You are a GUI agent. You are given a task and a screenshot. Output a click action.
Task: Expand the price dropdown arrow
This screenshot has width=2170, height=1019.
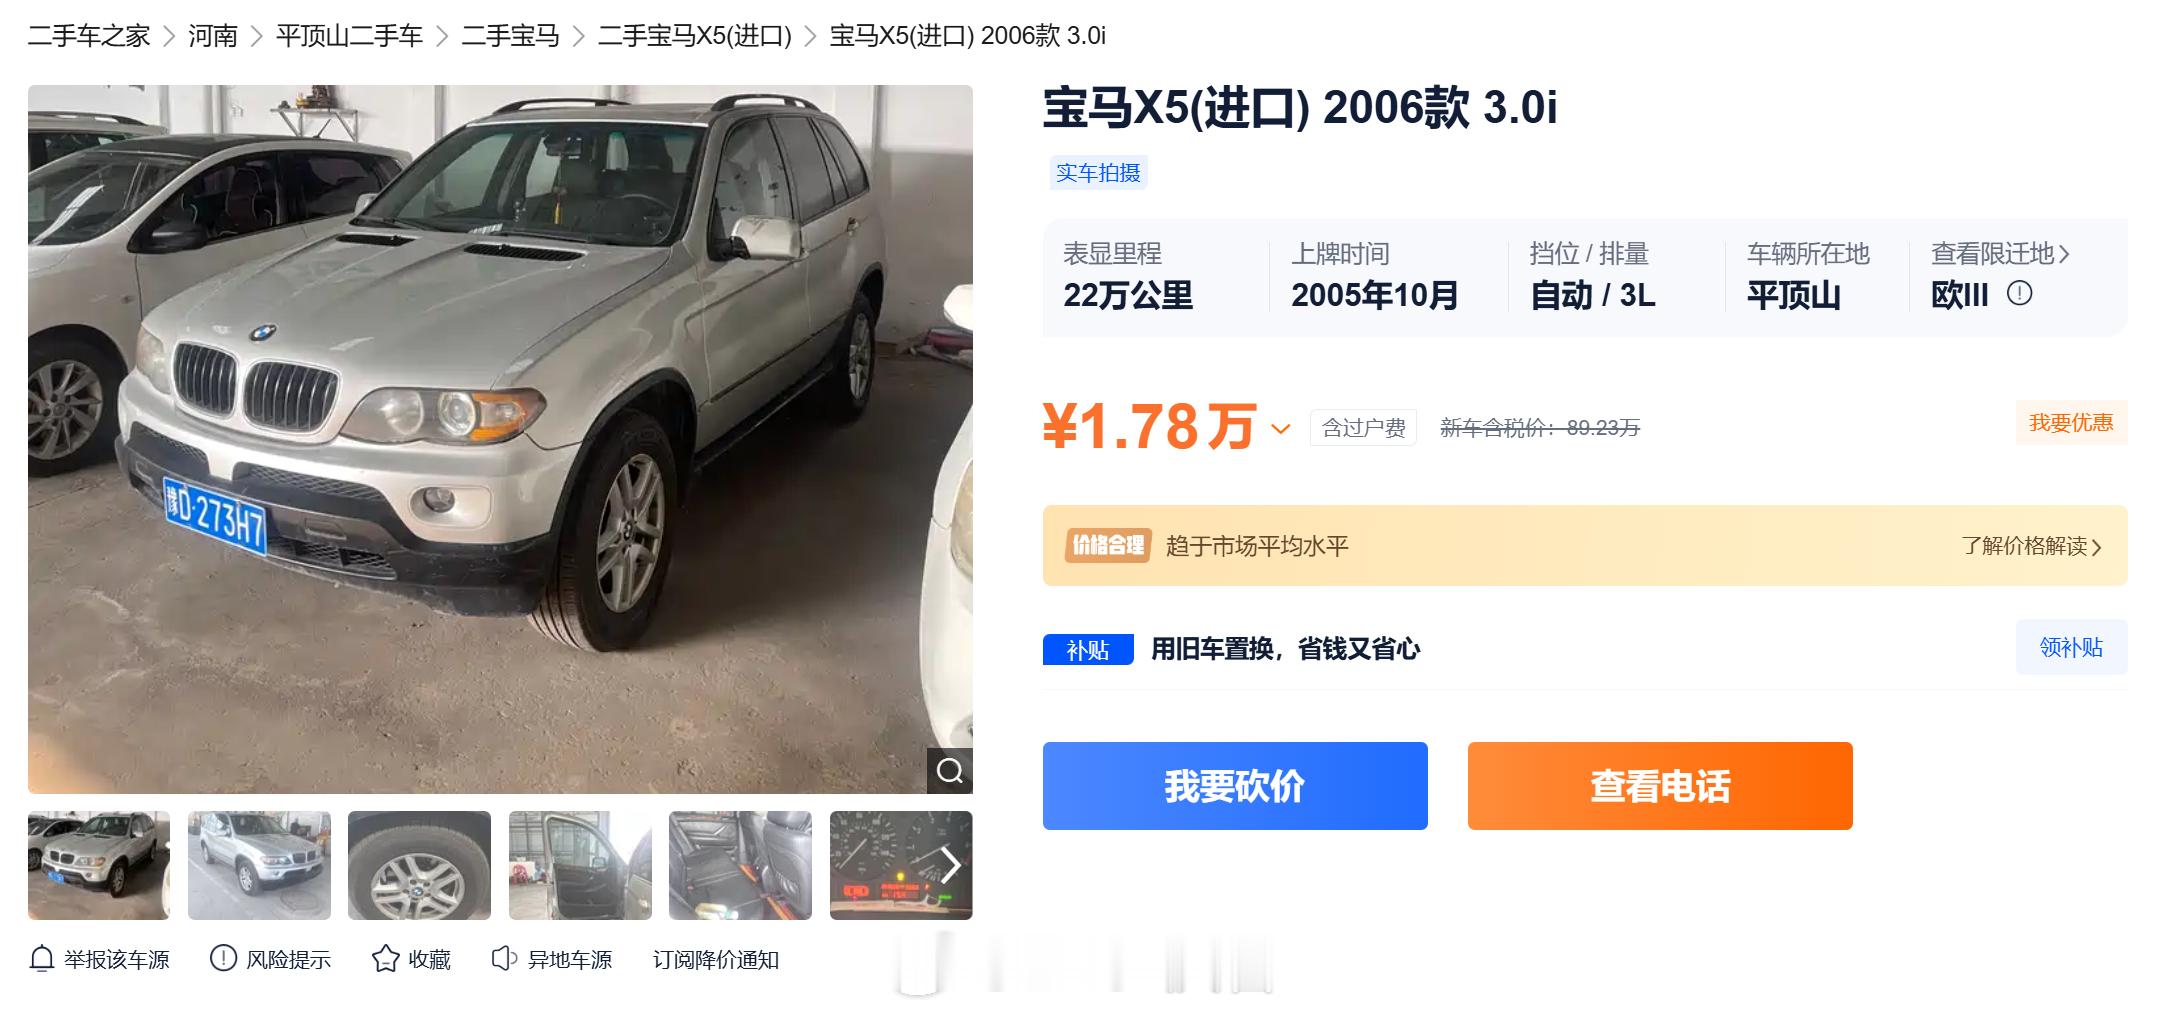(x=1280, y=429)
